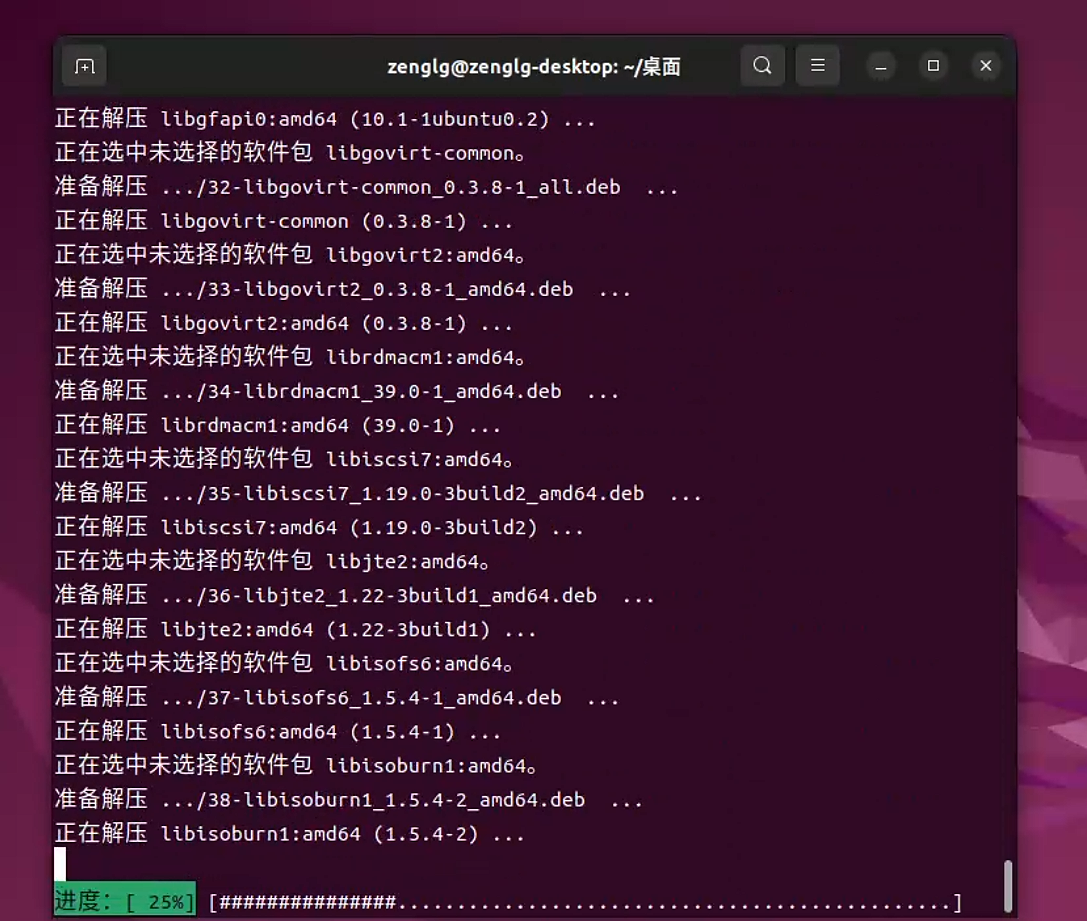1087x921 pixels.
Task: Maximize the terminal window
Action: click(933, 65)
